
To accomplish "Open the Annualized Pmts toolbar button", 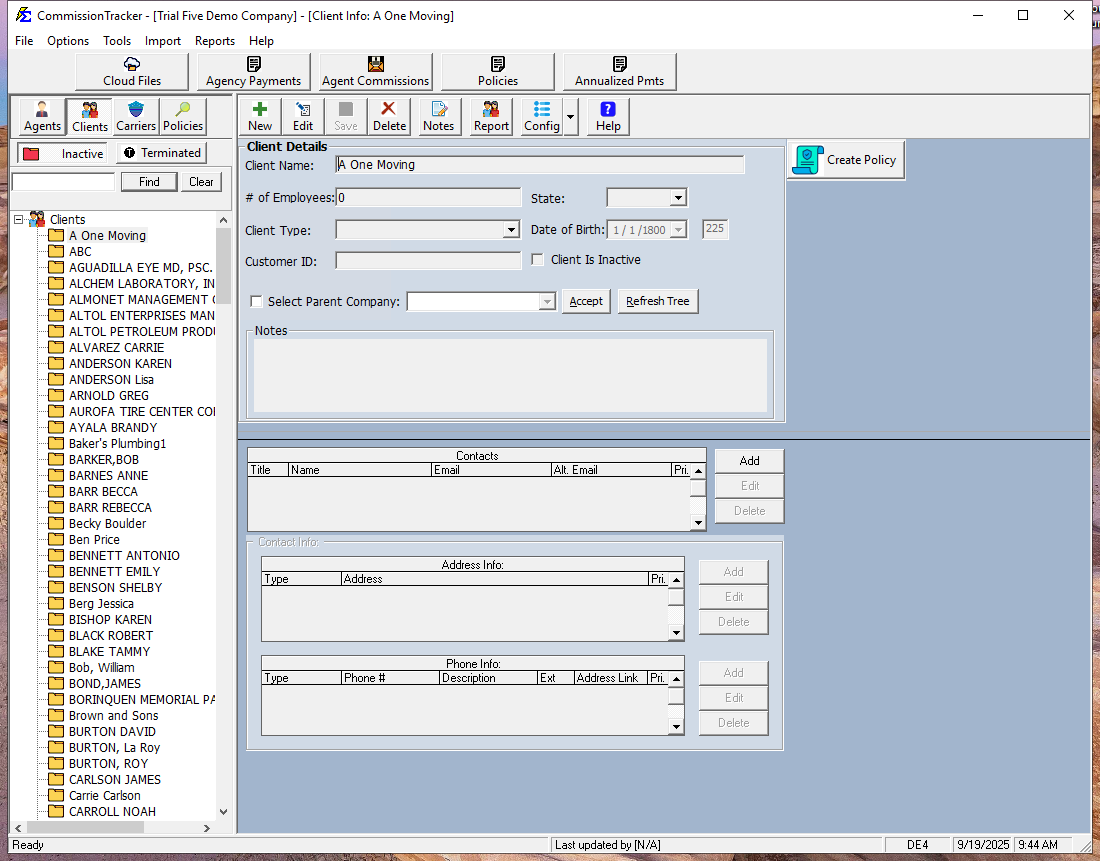I will coord(619,72).
